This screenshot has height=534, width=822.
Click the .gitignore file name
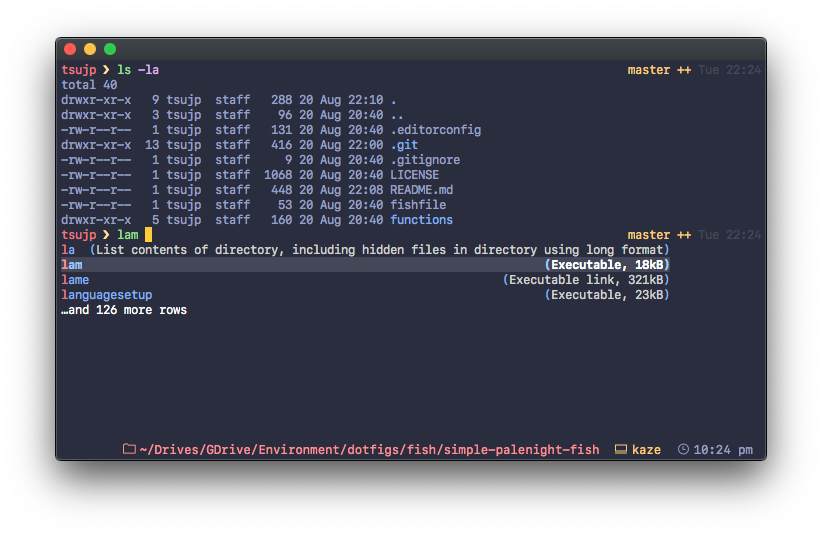click(x=425, y=160)
